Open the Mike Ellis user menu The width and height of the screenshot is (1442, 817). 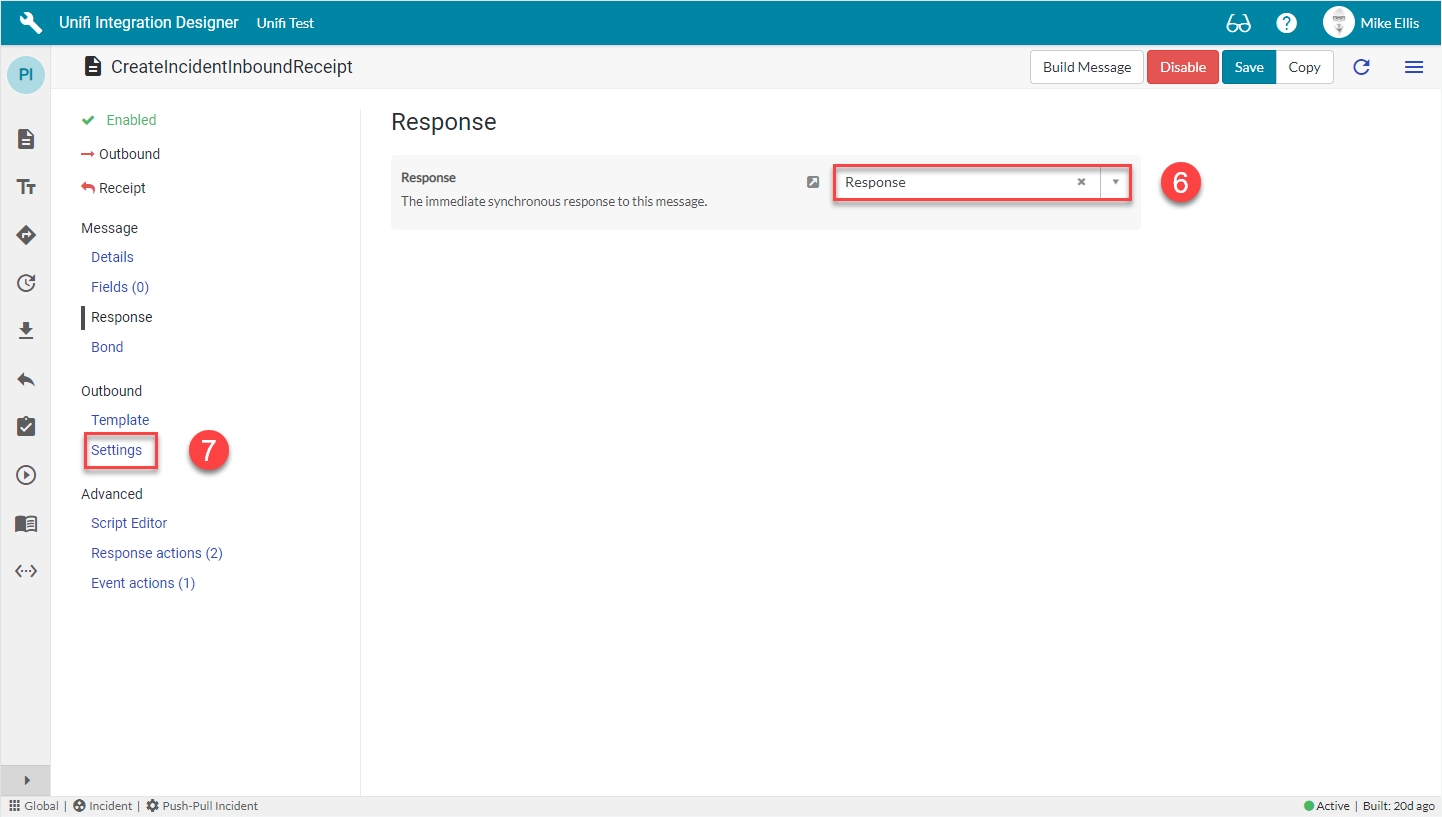(x=1370, y=23)
